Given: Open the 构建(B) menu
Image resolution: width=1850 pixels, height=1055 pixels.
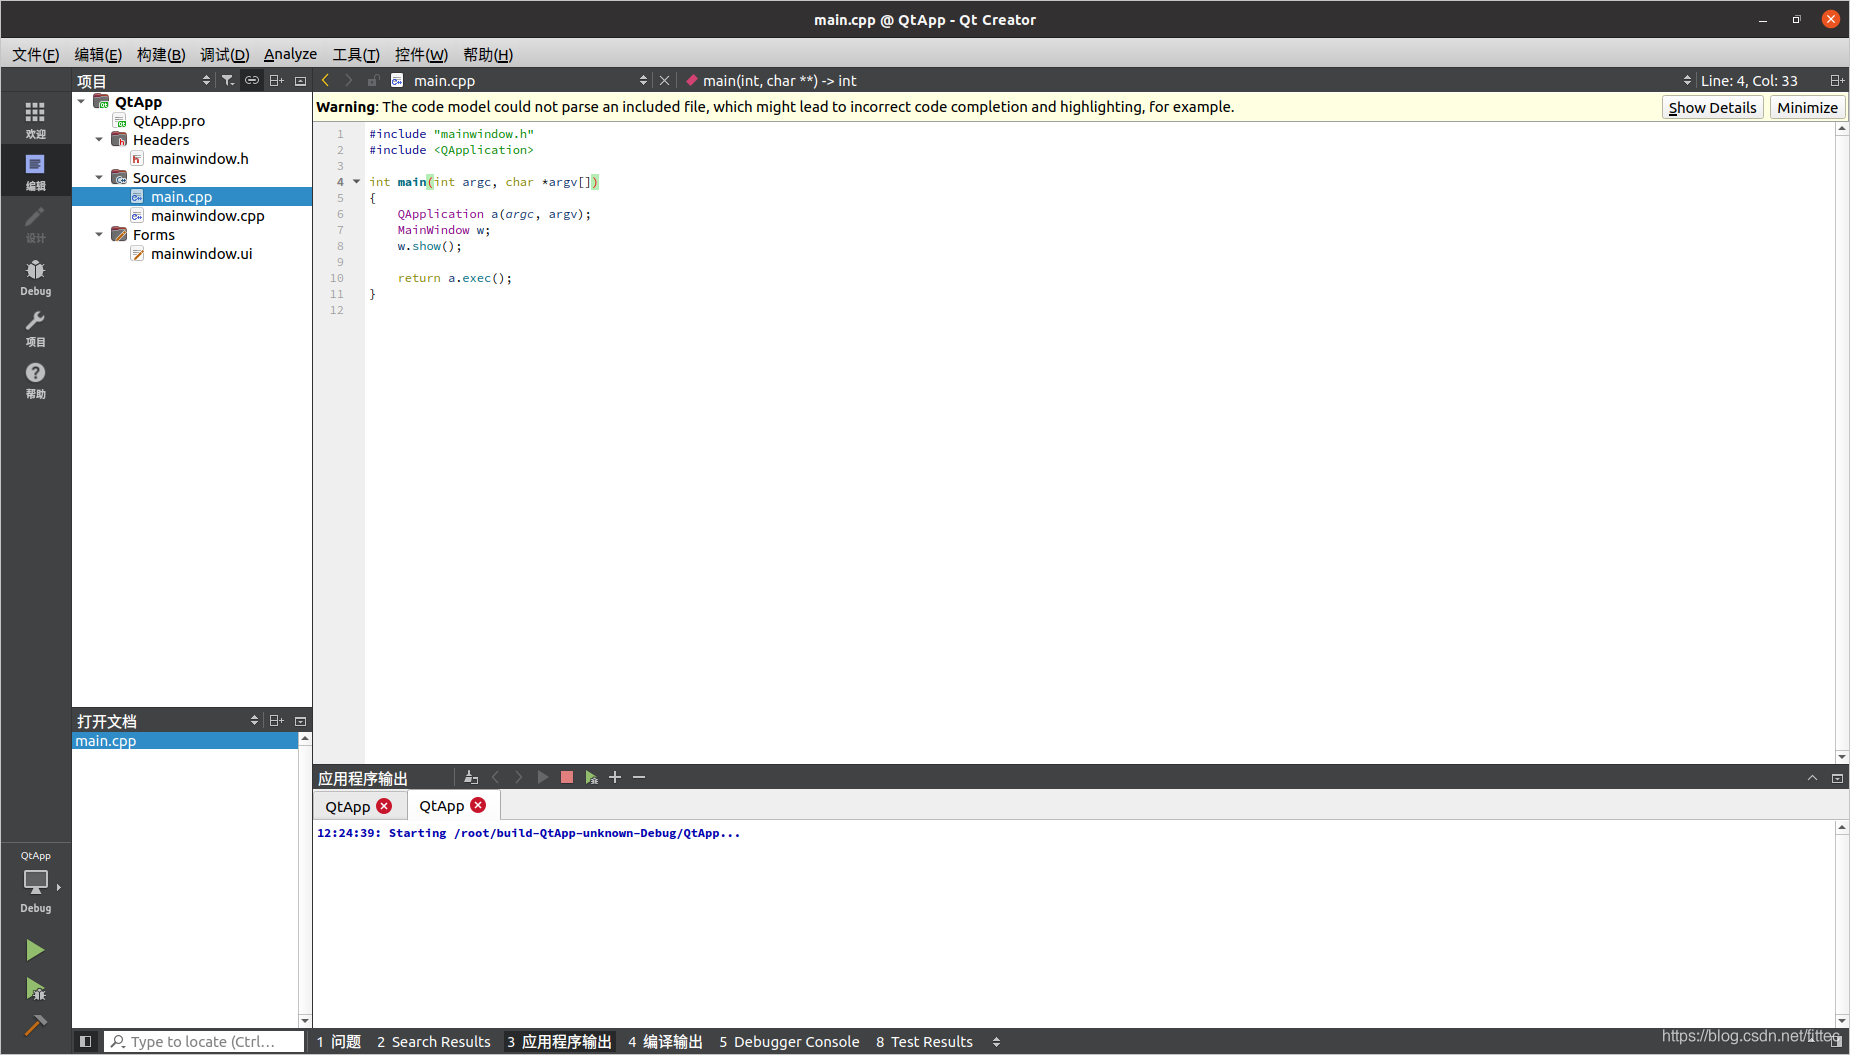Looking at the screenshot, I should [161, 54].
